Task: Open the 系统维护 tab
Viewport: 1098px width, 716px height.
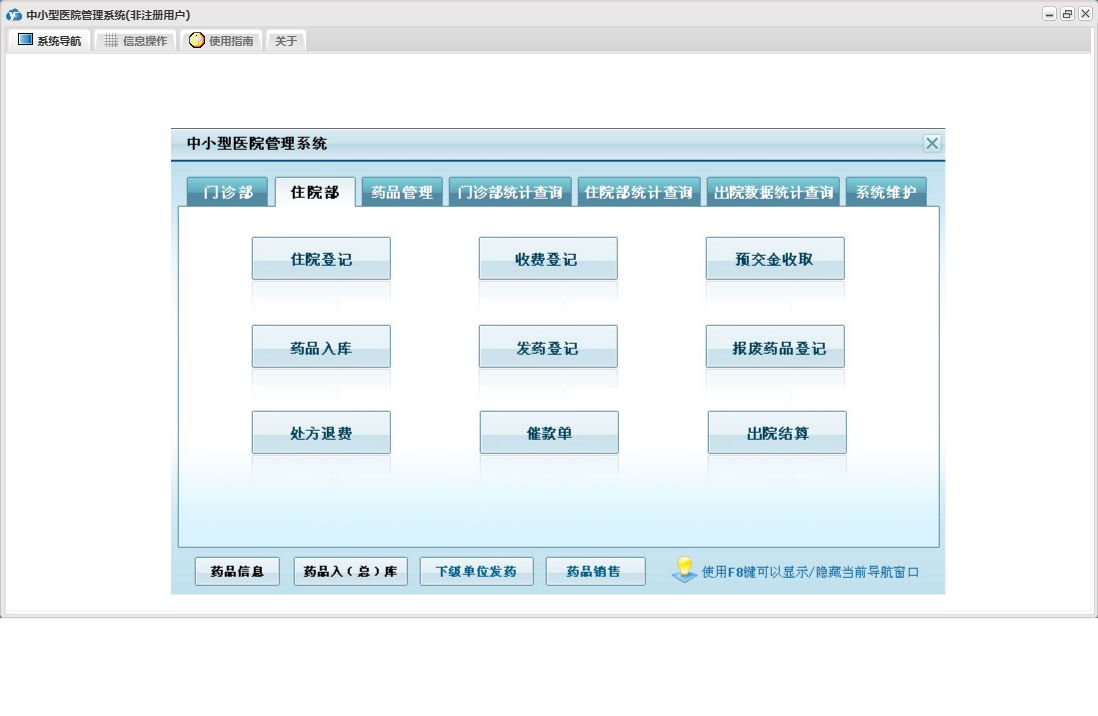Action: pyautogui.click(x=885, y=192)
